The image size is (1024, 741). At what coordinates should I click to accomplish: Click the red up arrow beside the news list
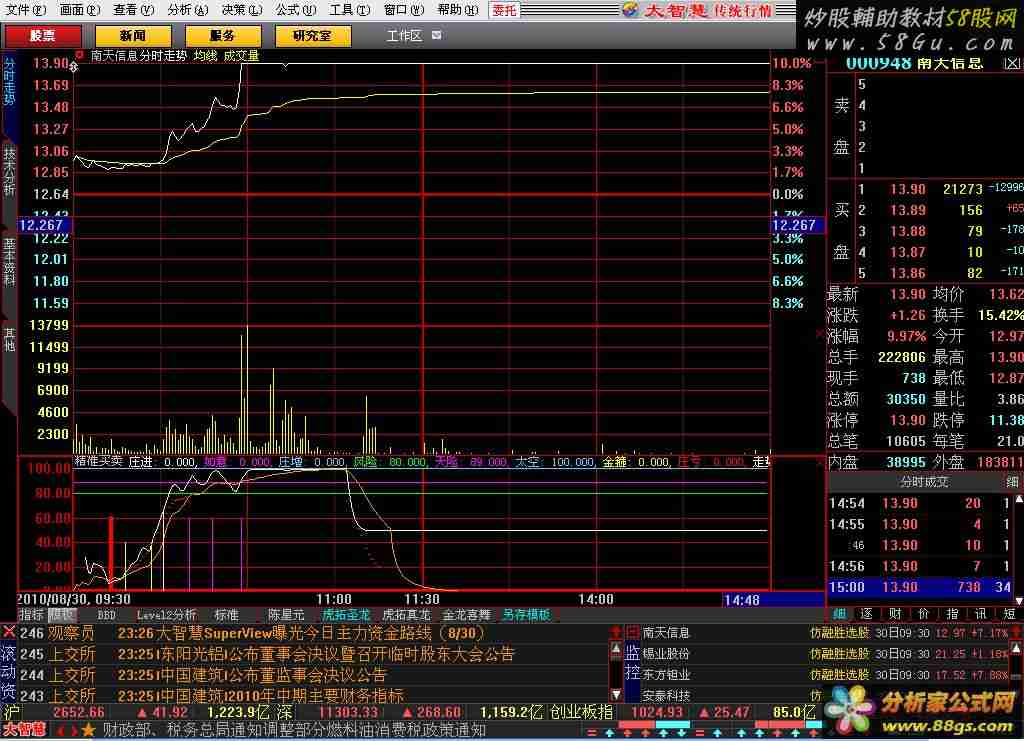point(615,632)
